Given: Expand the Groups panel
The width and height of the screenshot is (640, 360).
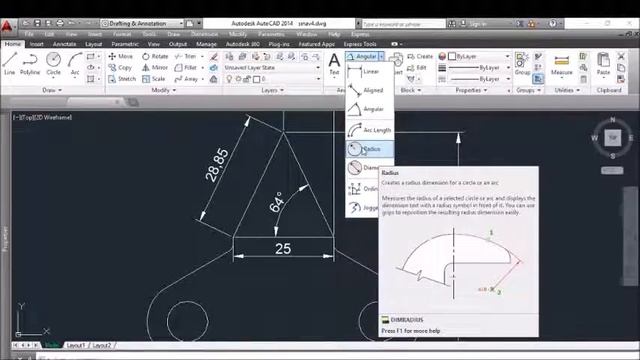Looking at the screenshot, I should coord(529,90).
